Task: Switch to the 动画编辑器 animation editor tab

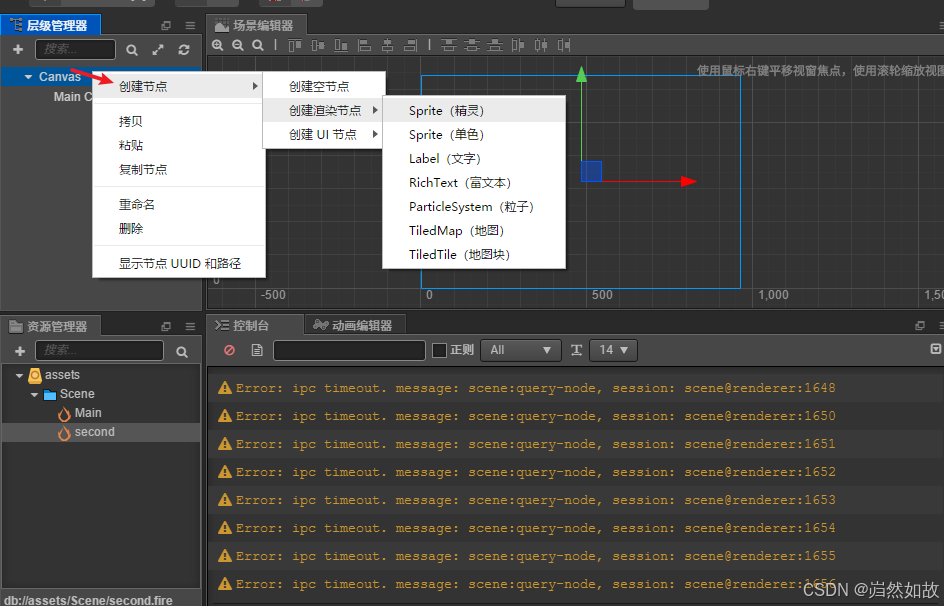Action: [x=354, y=326]
